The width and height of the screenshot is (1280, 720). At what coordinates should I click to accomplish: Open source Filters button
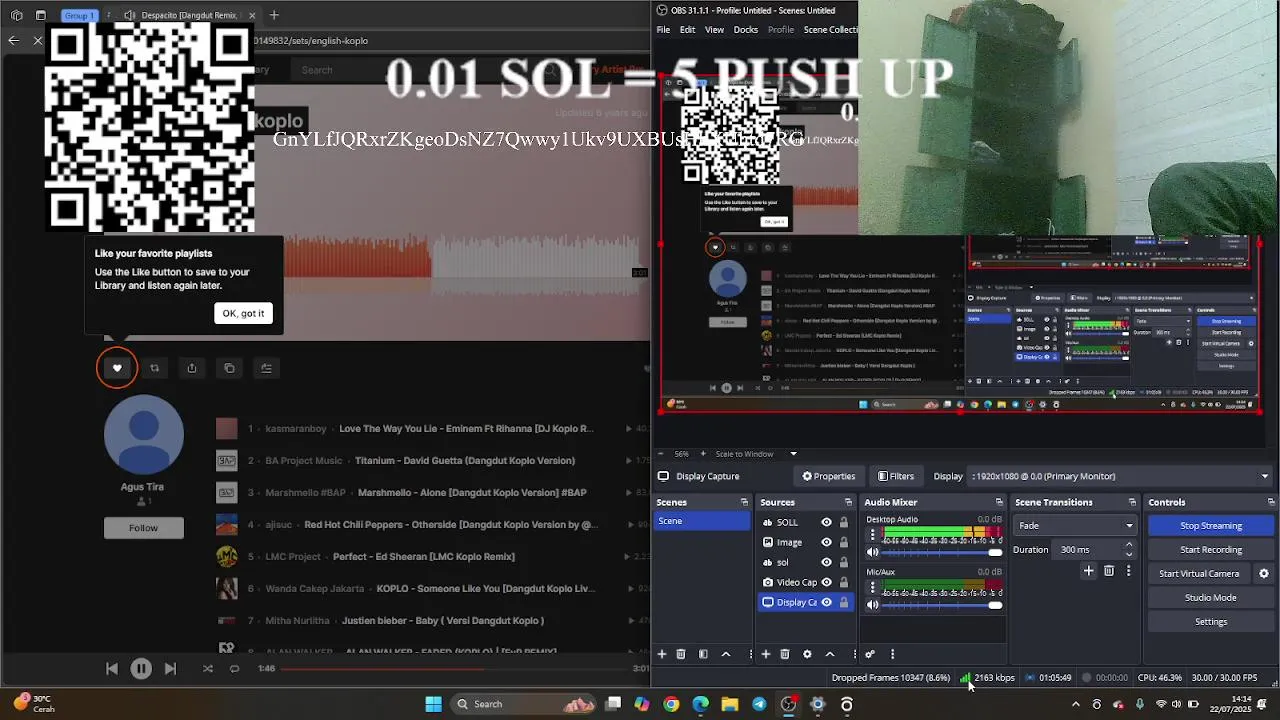895,476
